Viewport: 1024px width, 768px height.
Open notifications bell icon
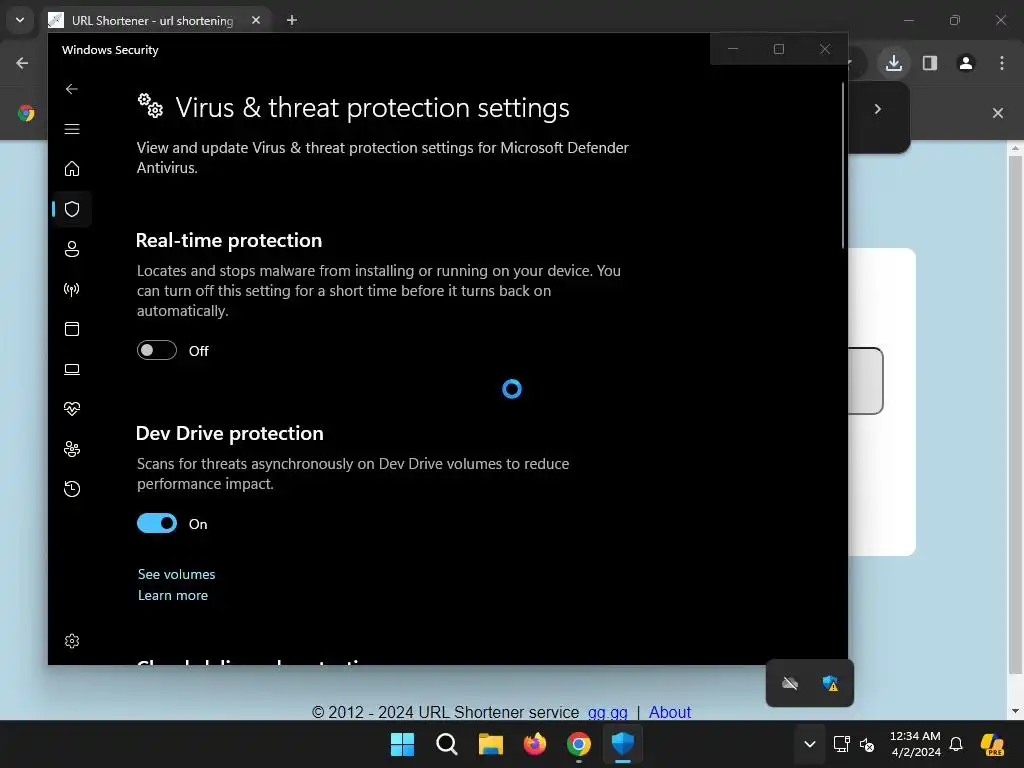pos(956,744)
